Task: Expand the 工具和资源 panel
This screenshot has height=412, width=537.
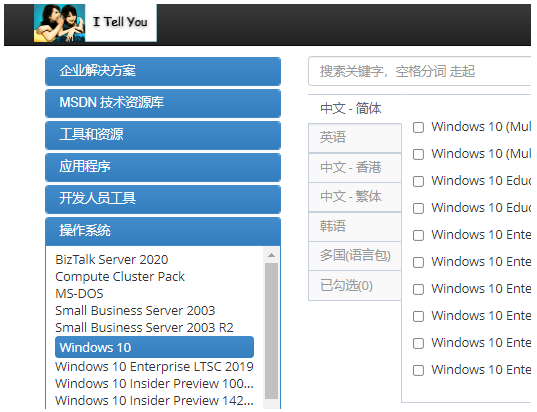Action: coord(163,135)
